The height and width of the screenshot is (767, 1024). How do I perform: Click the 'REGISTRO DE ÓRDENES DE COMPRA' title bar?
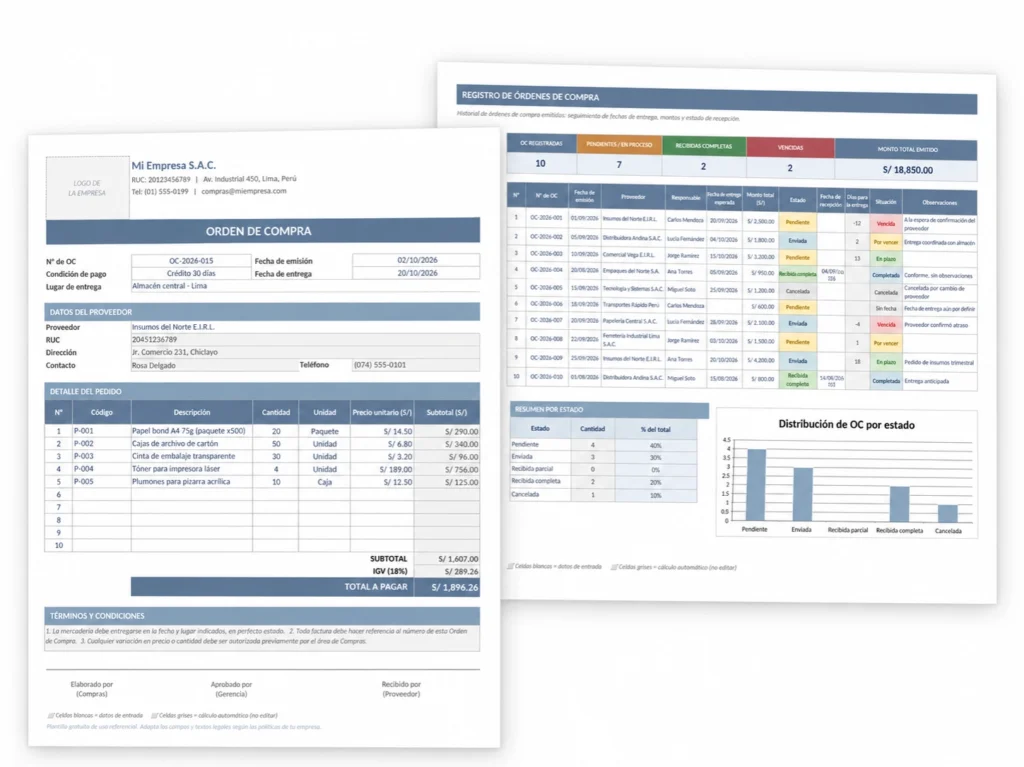tap(716, 99)
